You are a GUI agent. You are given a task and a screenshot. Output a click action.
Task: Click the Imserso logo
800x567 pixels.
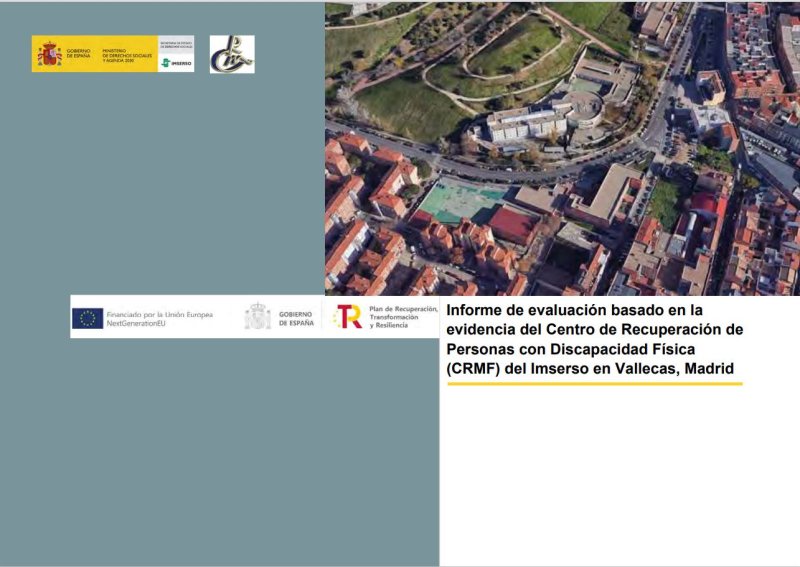point(176,62)
